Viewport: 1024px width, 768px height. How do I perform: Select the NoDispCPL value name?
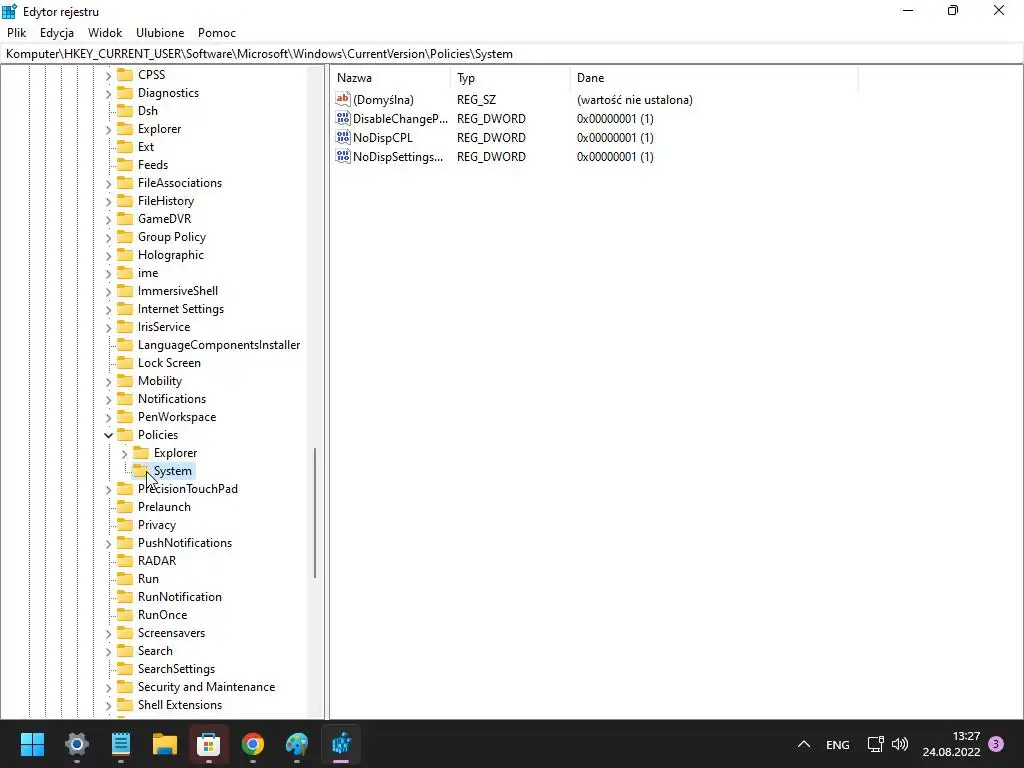click(x=383, y=138)
